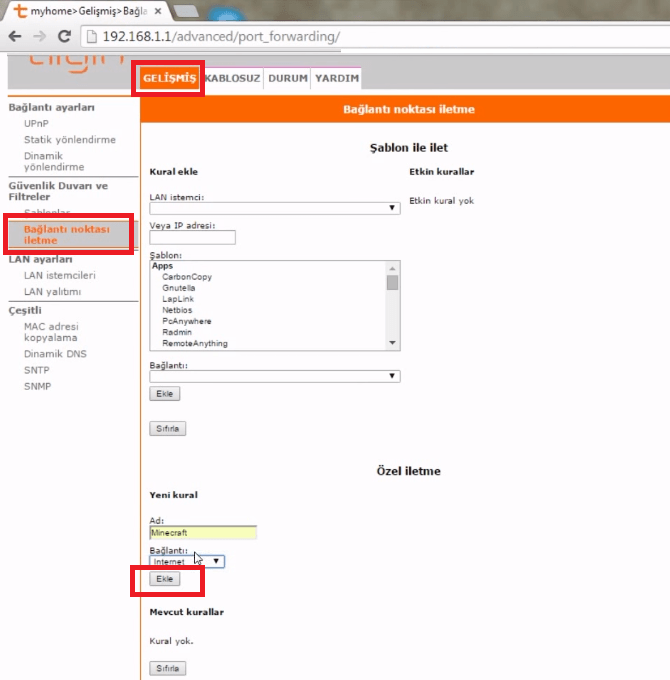Select Netbios in the Şablon list
The width and height of the screenshot is (670, 680).
click(x=177, y=310)
